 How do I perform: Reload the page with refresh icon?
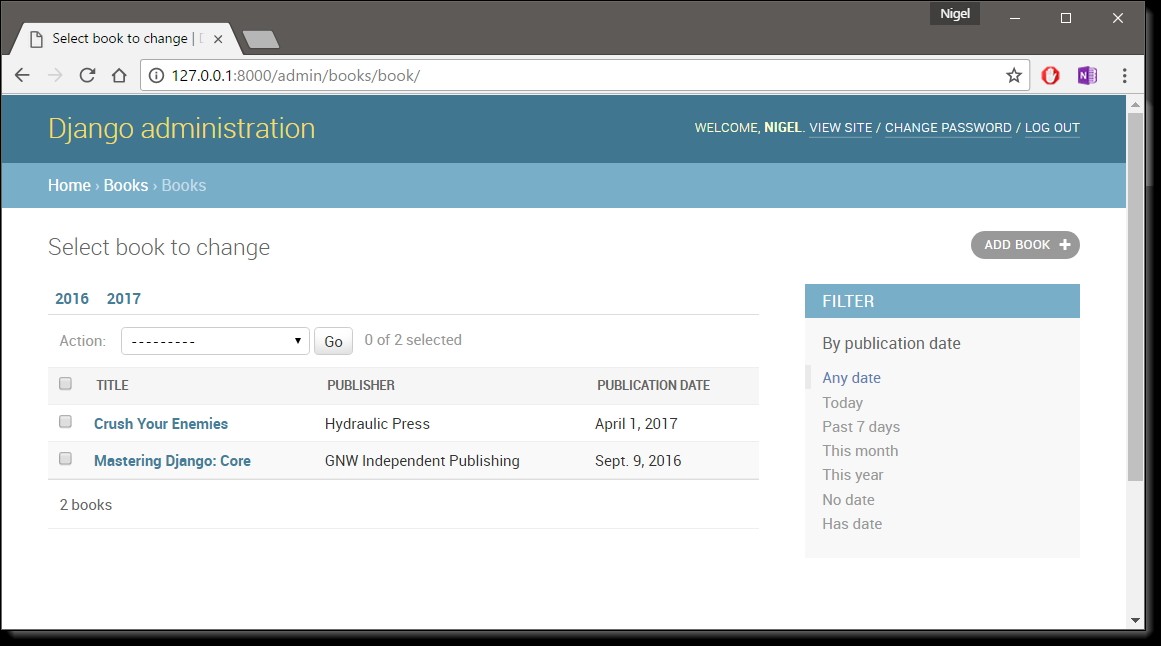[x=87, y=76]
